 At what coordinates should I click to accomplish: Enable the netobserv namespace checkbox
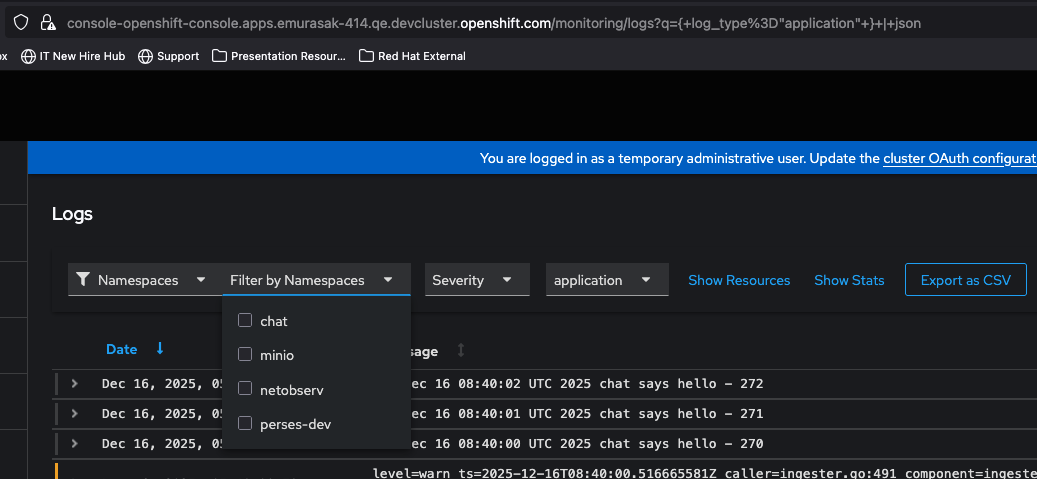tap(245, 389)
